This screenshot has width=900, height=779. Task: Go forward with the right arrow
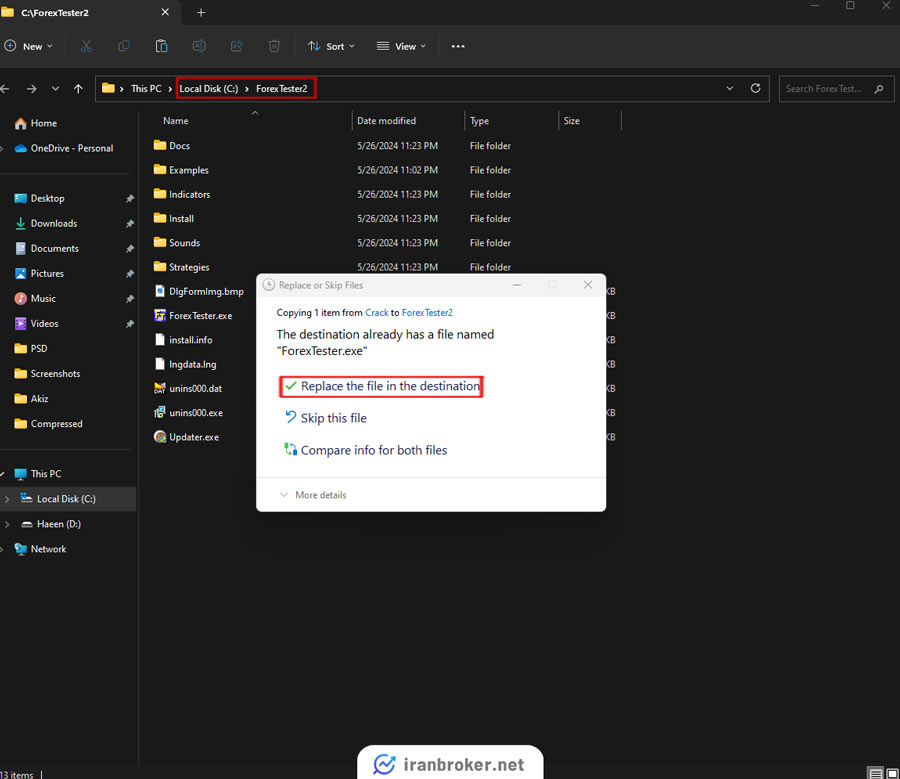pyautogui.click(x=32, y=89)
